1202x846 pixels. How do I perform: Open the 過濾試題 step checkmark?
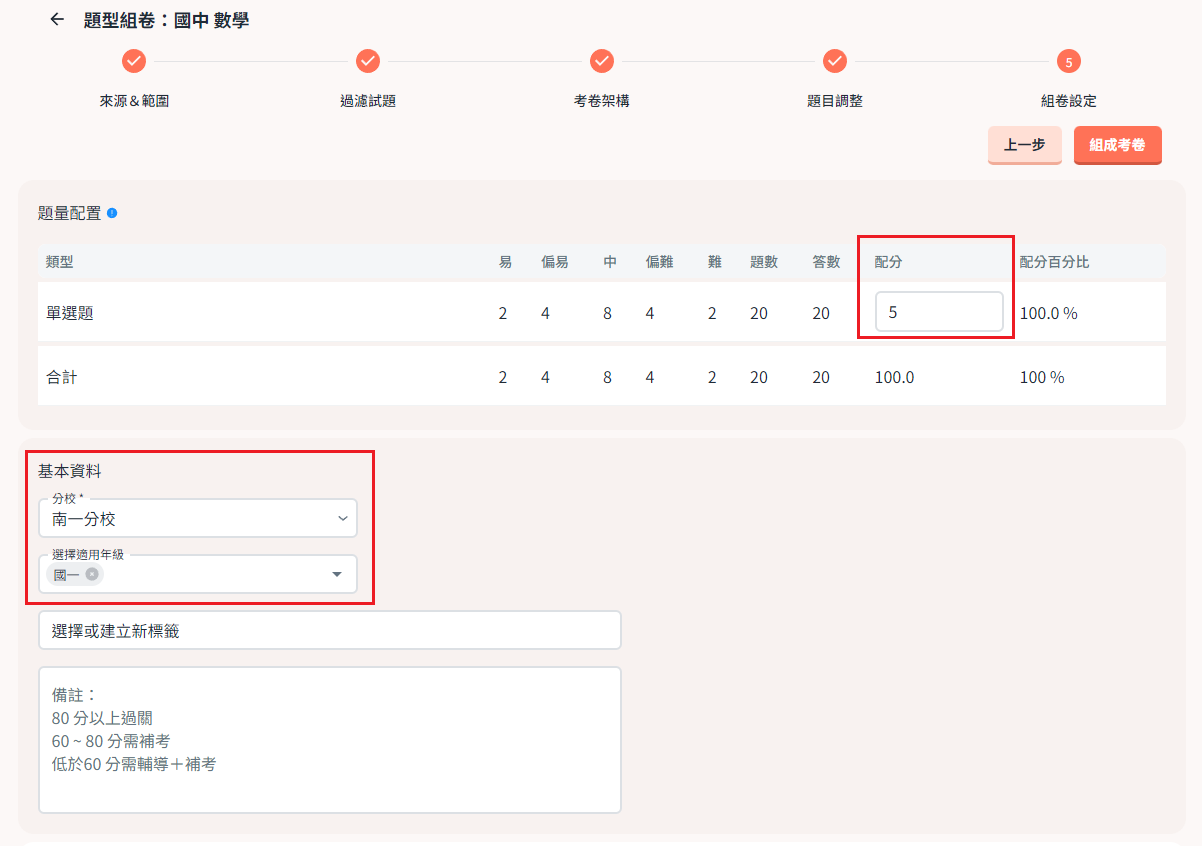368,61
